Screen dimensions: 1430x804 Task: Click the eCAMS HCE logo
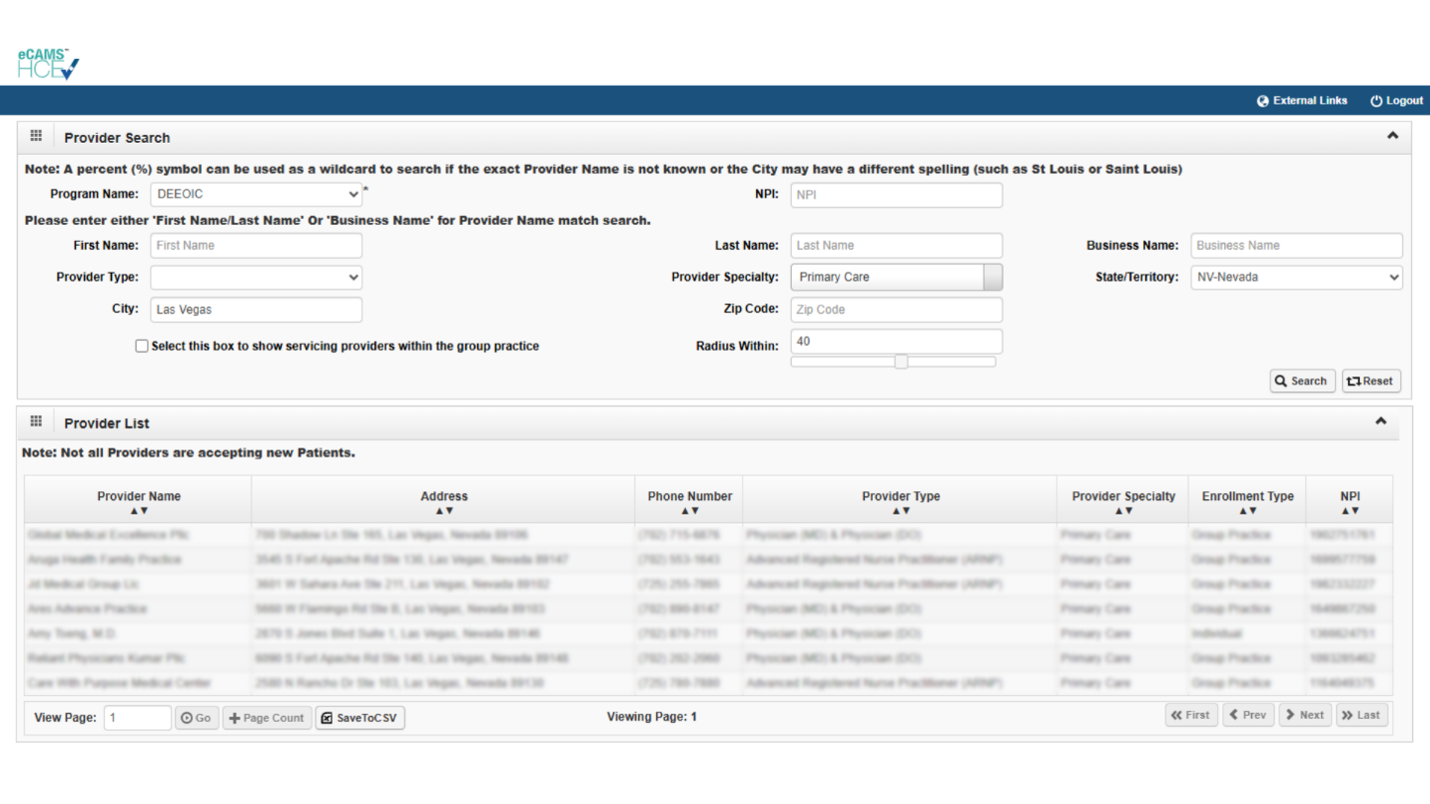click(47, 64)
